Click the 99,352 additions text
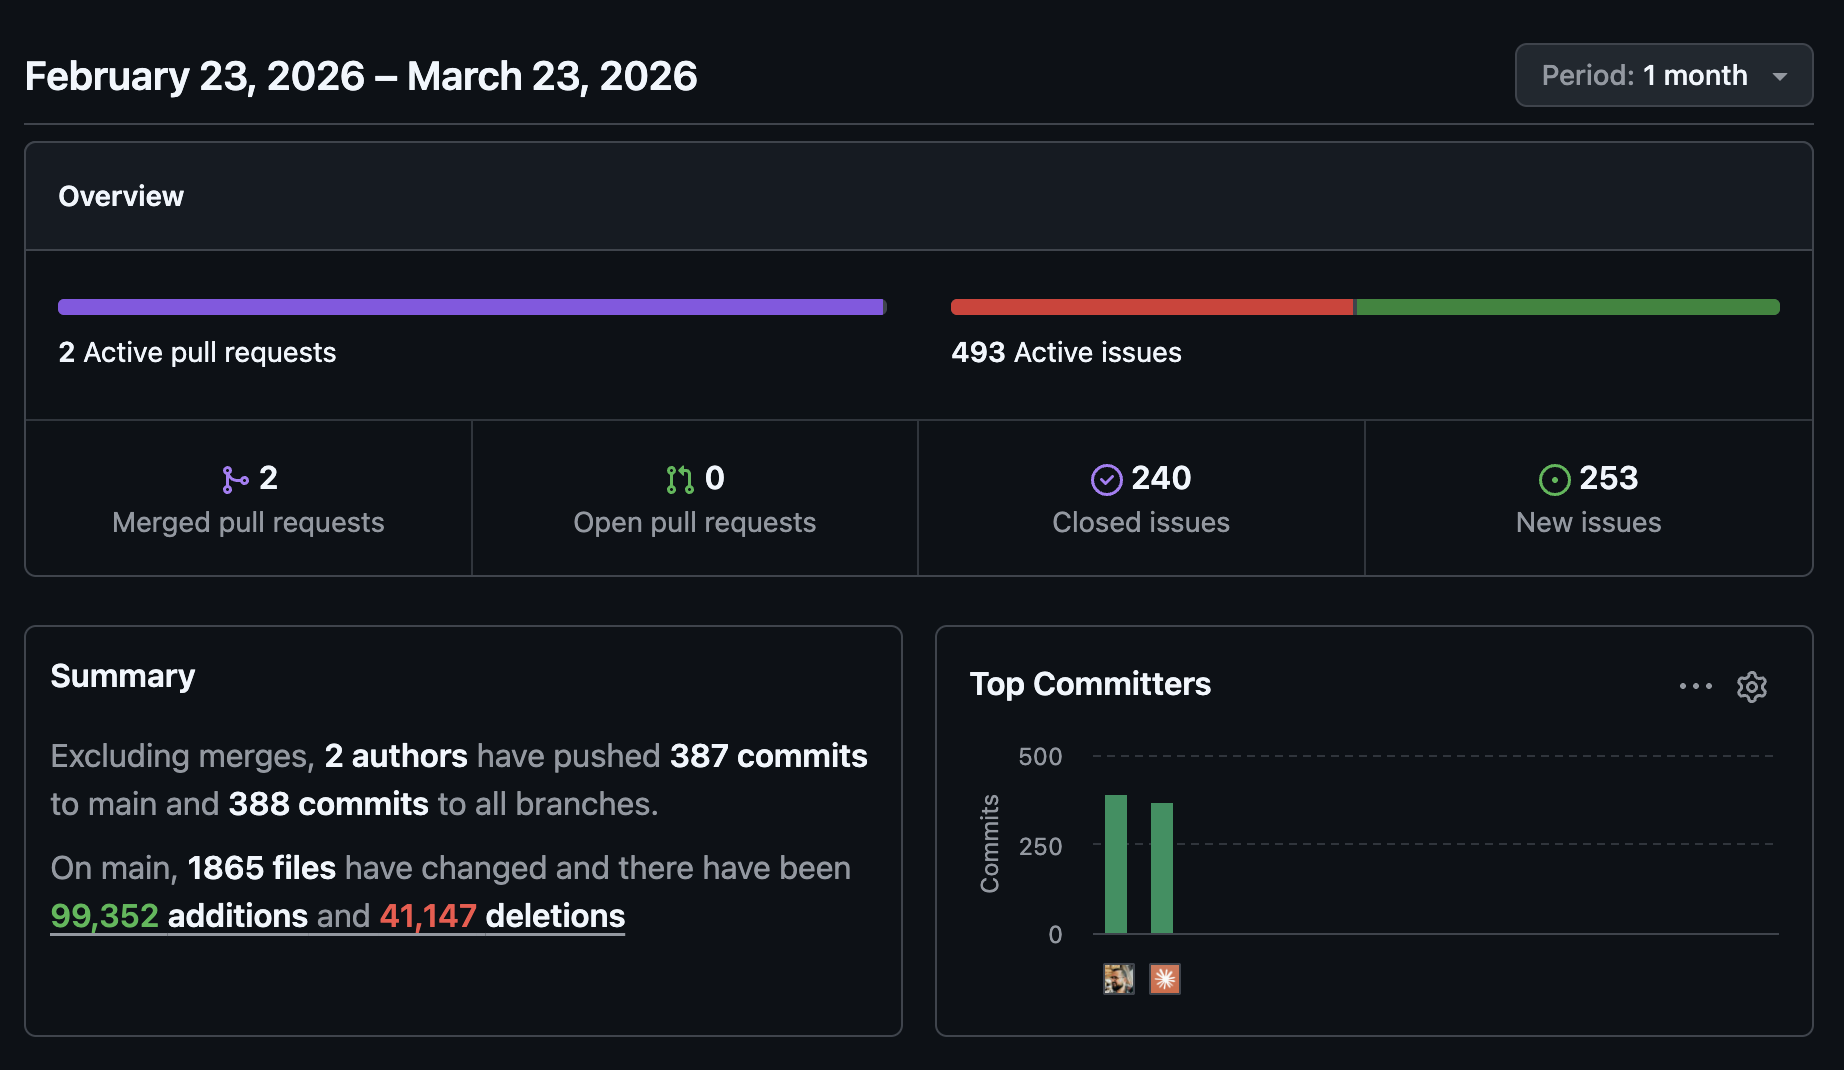The image size is (1844, 1070). click(179, 916)
